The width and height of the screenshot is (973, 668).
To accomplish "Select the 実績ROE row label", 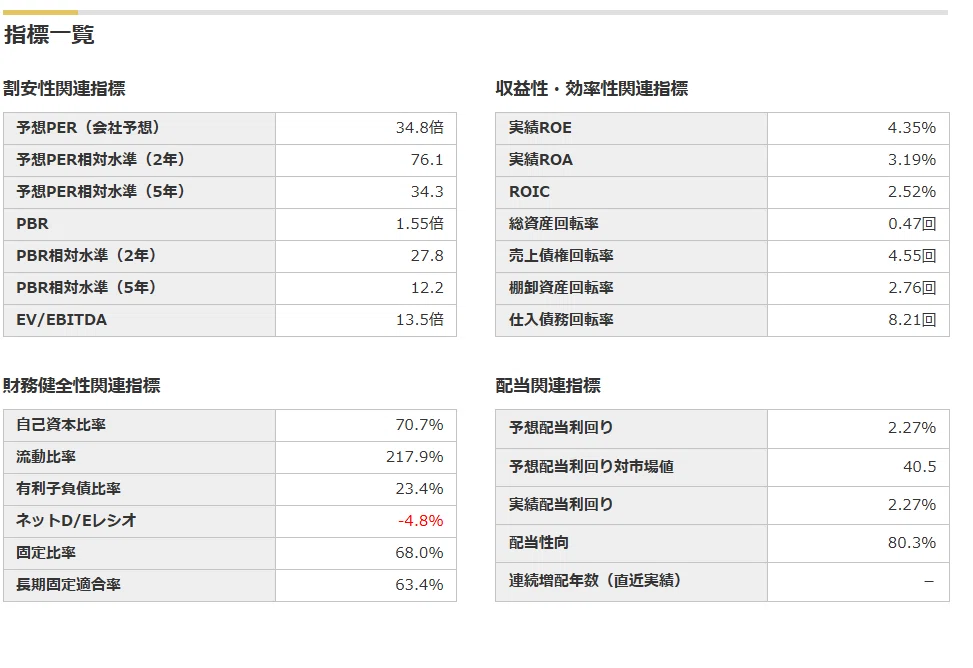I will [x=540, y=128].
